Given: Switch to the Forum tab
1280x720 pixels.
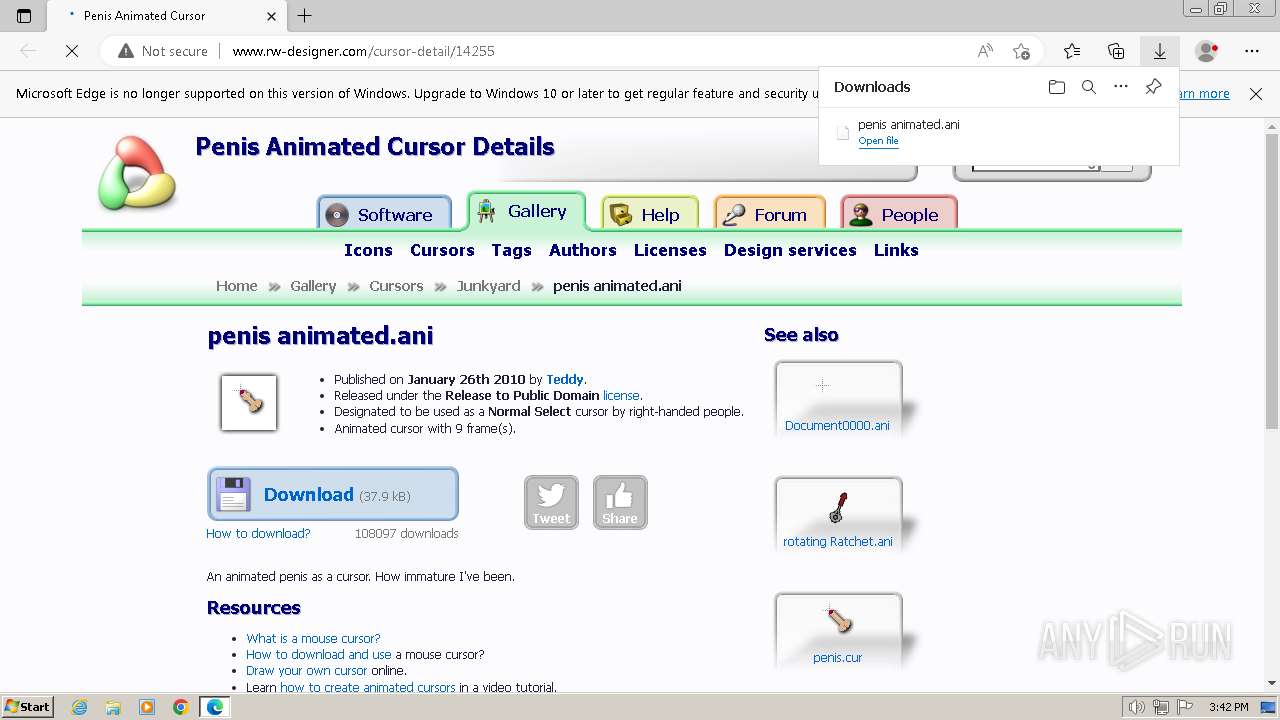Looking at the screenshot, I should [x=769, y=214].
